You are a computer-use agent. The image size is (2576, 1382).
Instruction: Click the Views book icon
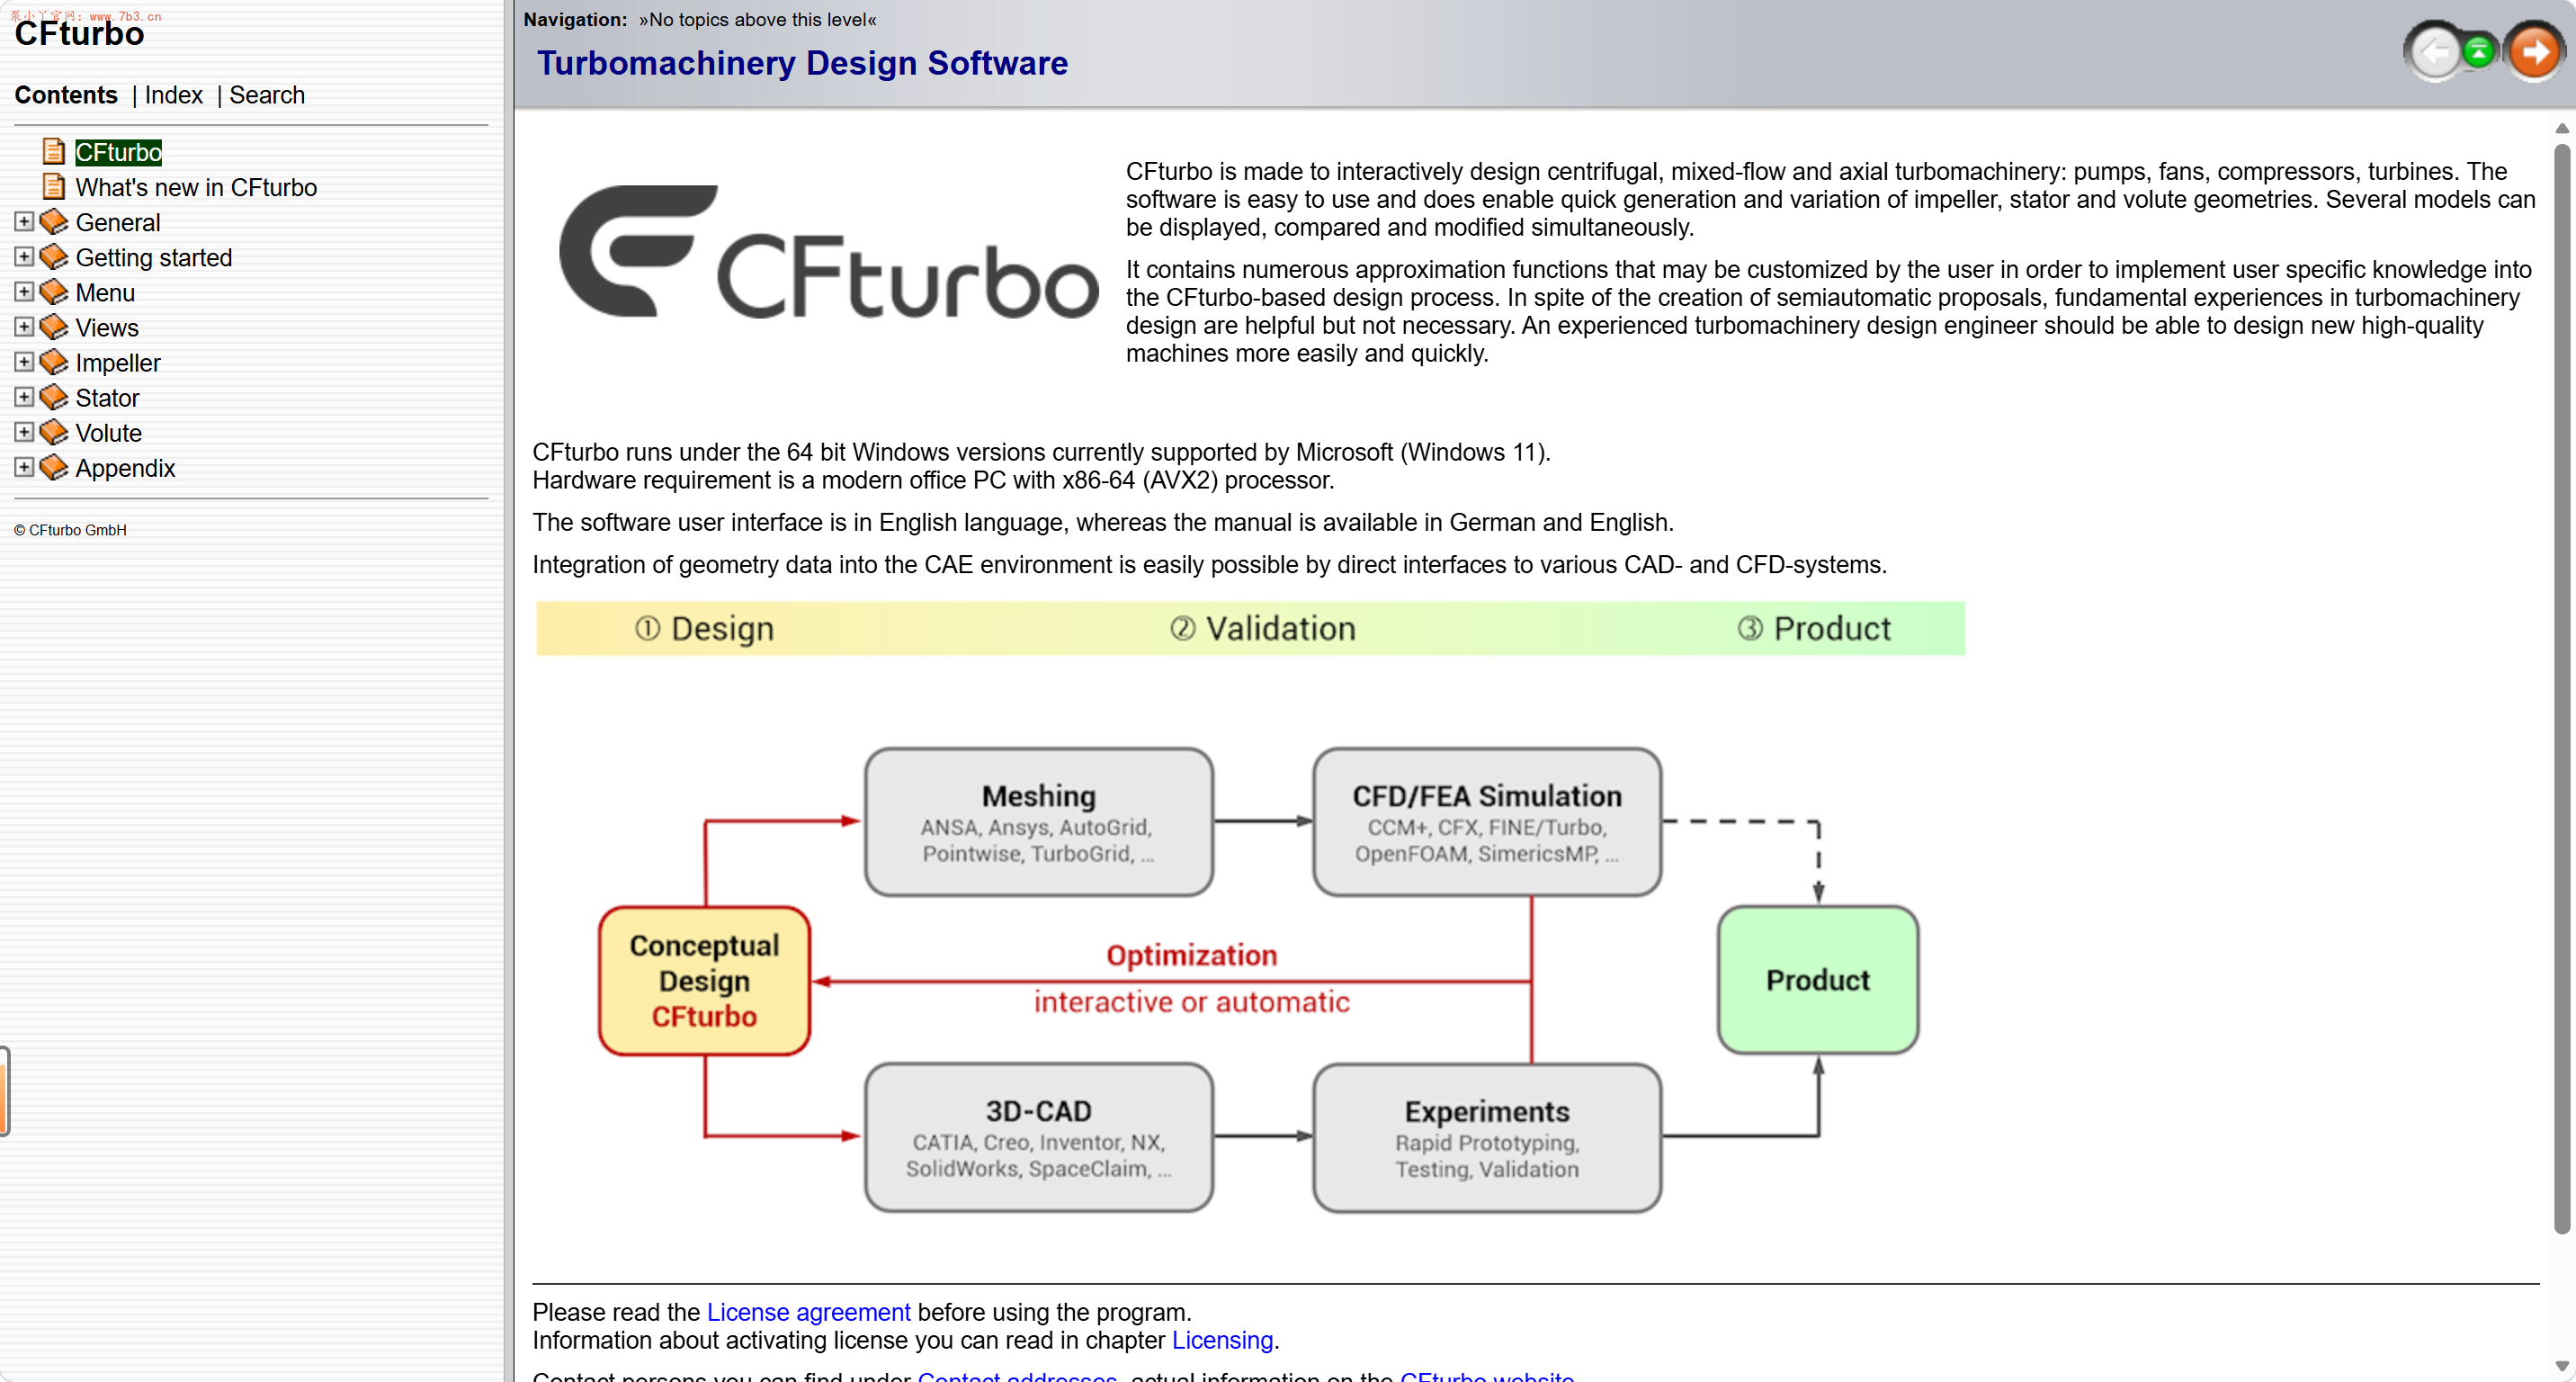(x=54, y=327)
